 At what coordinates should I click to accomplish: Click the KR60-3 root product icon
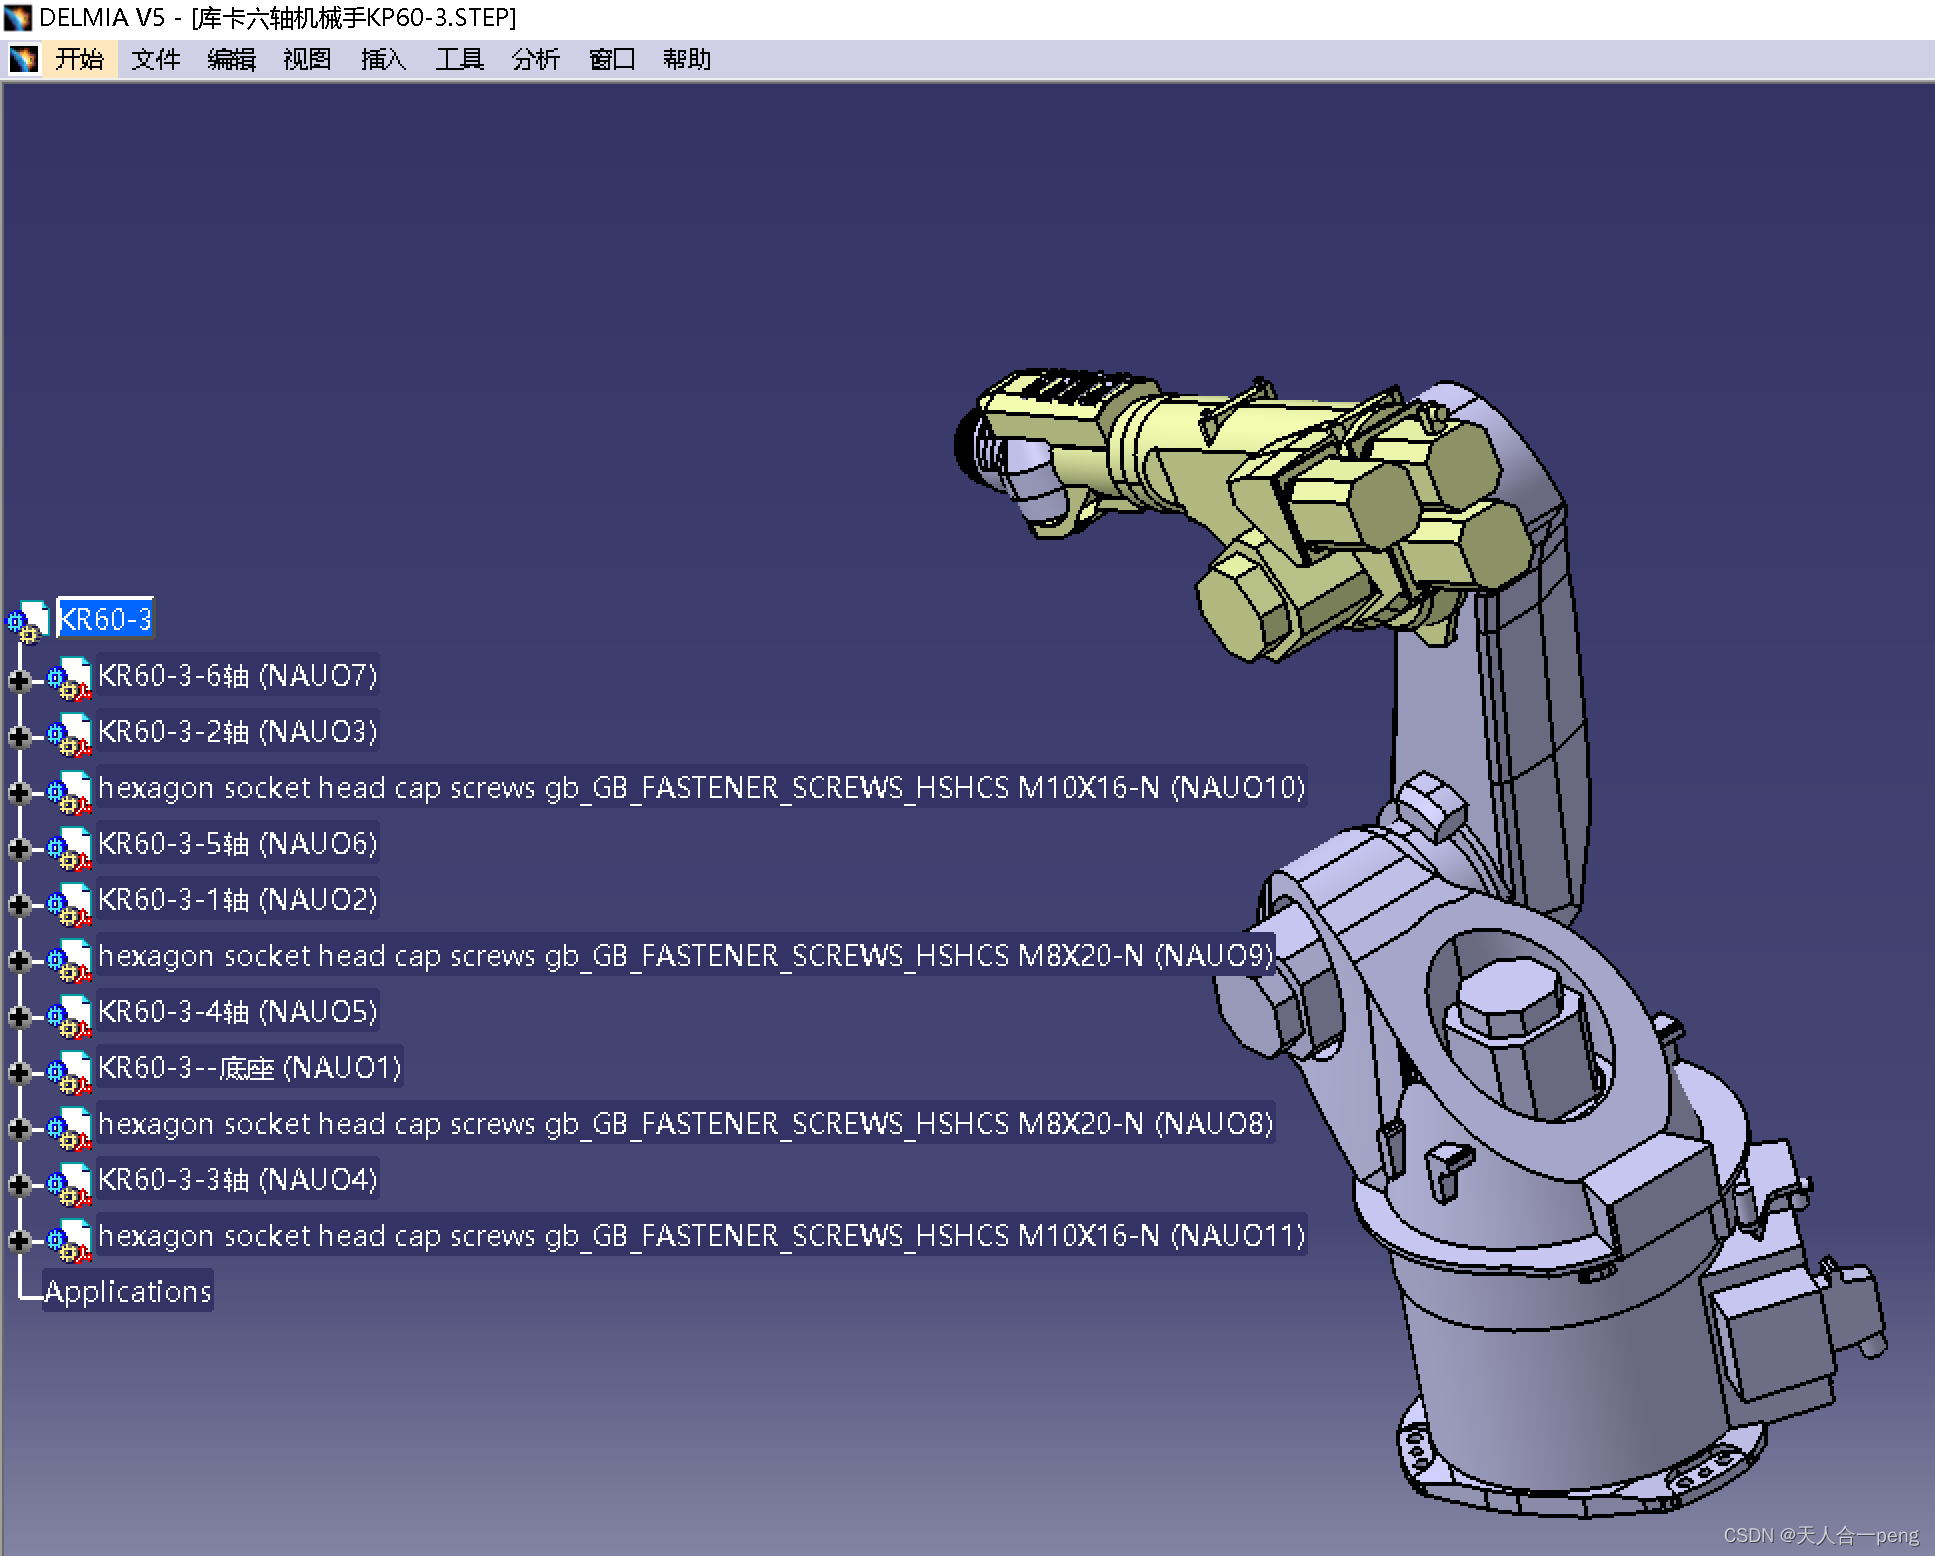pyautogui.click(x=28, y=620)
